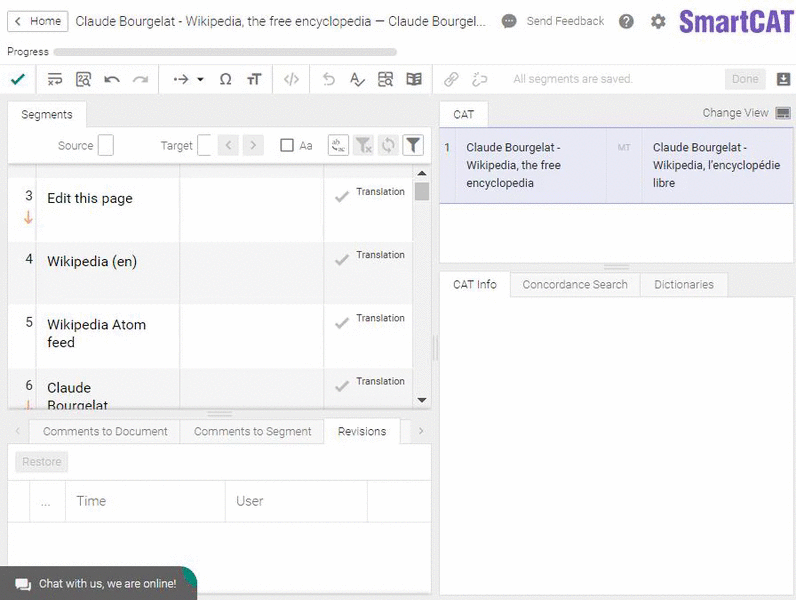Click the copy source to target icon
Image resolution: width=796 pixels, height=600 pixels.
(55, 79)
